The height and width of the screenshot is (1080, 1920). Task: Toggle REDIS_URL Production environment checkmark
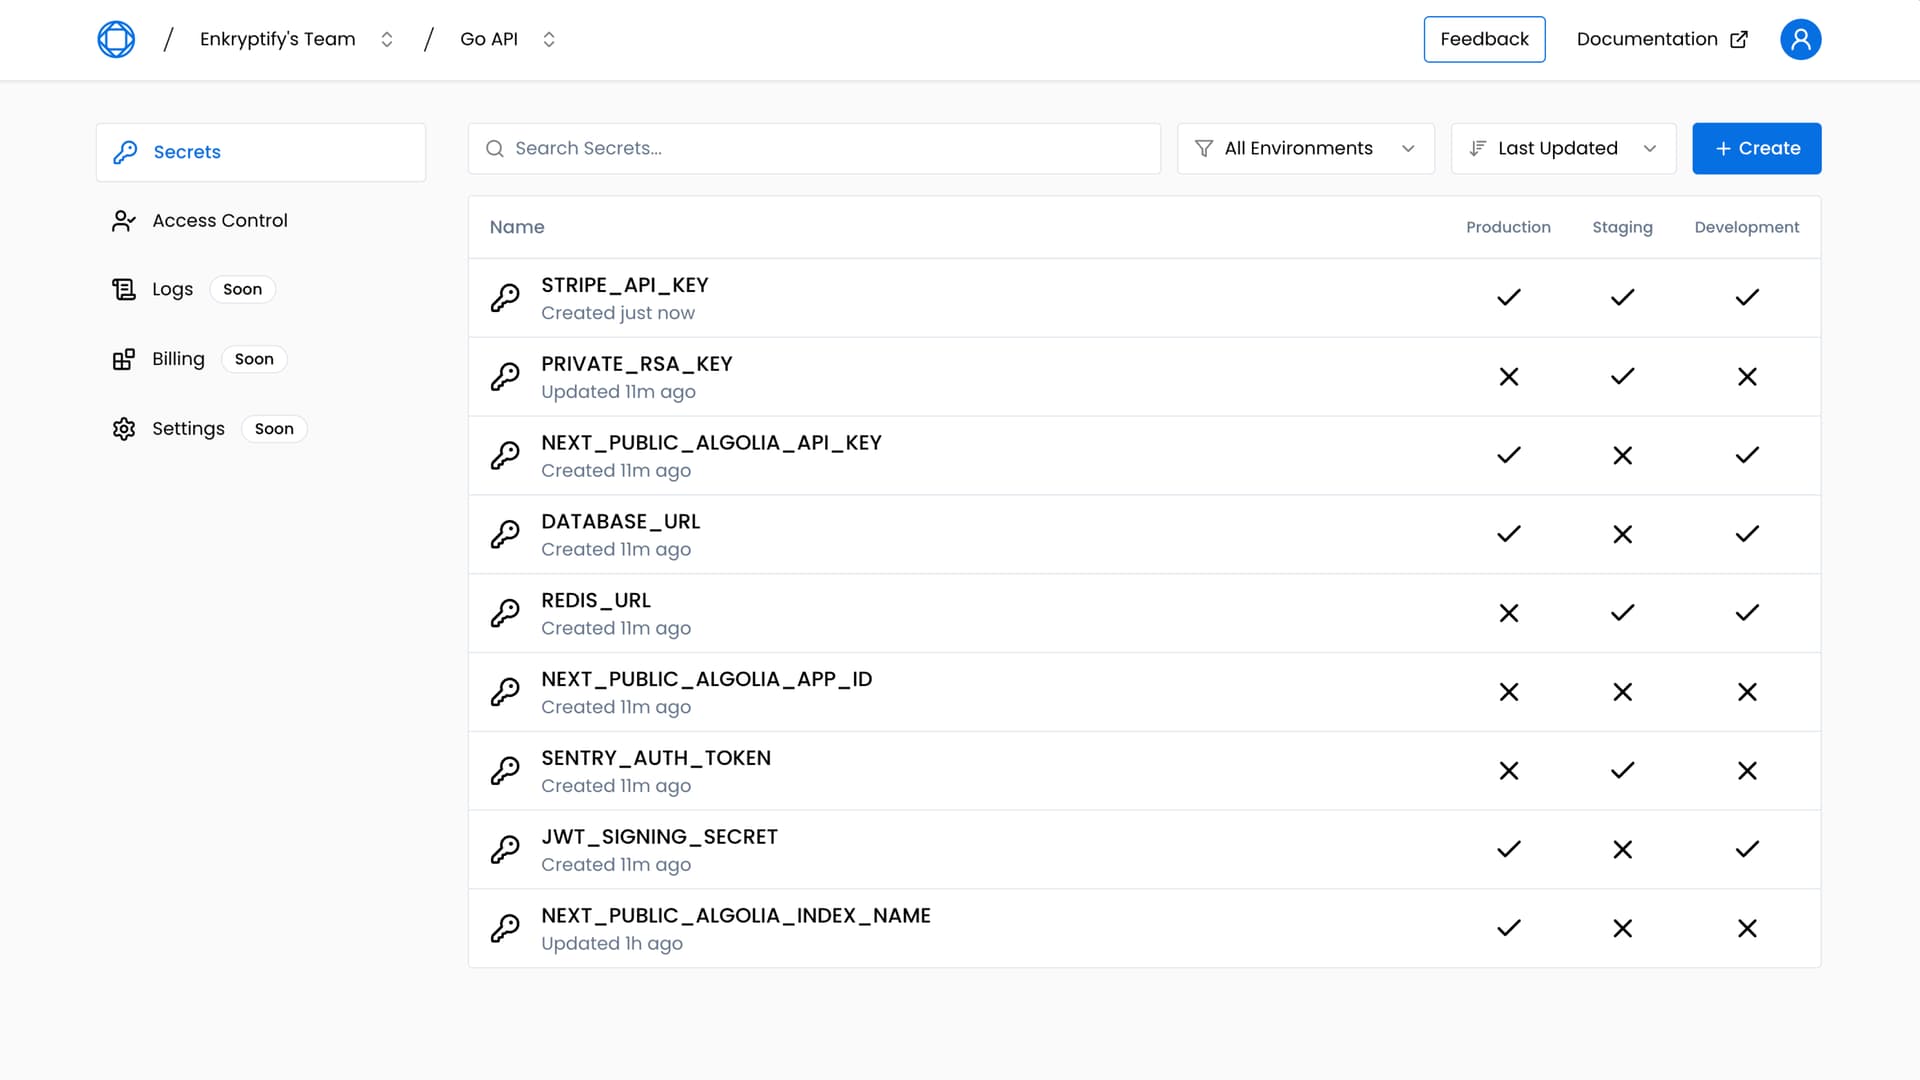pos(1507,612)
